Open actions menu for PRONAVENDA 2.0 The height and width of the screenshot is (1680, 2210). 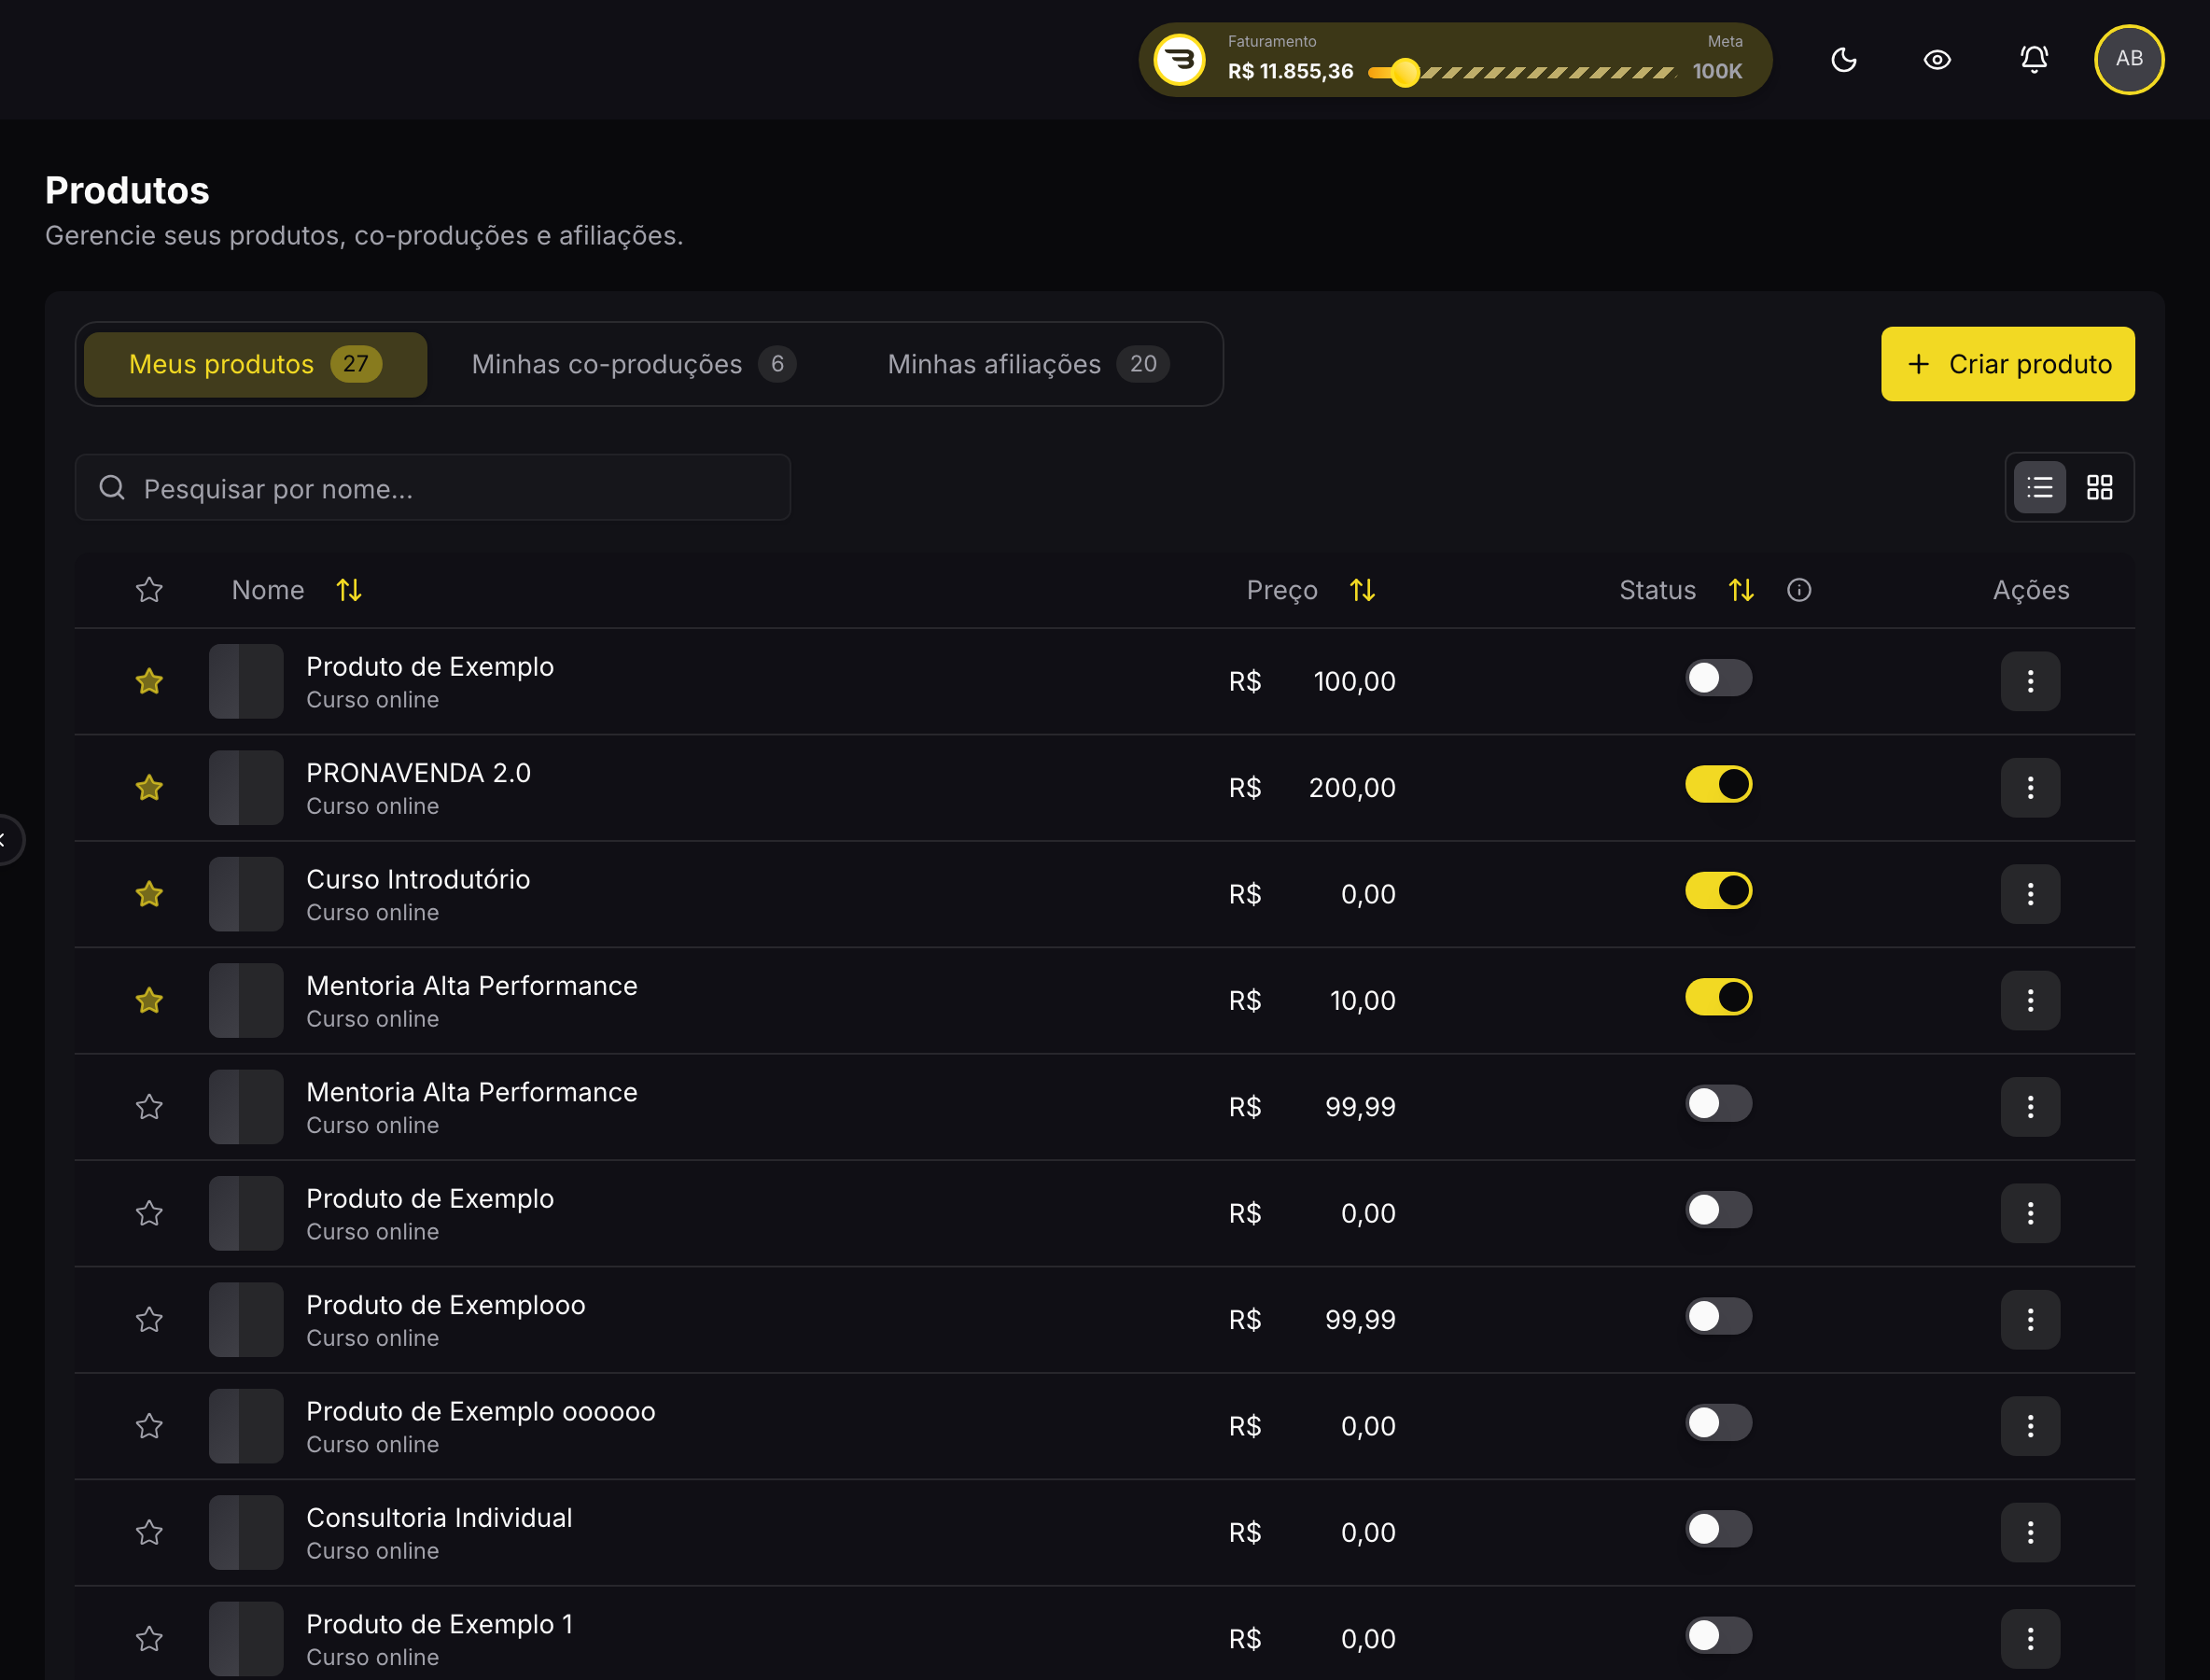coord(2030,788)
